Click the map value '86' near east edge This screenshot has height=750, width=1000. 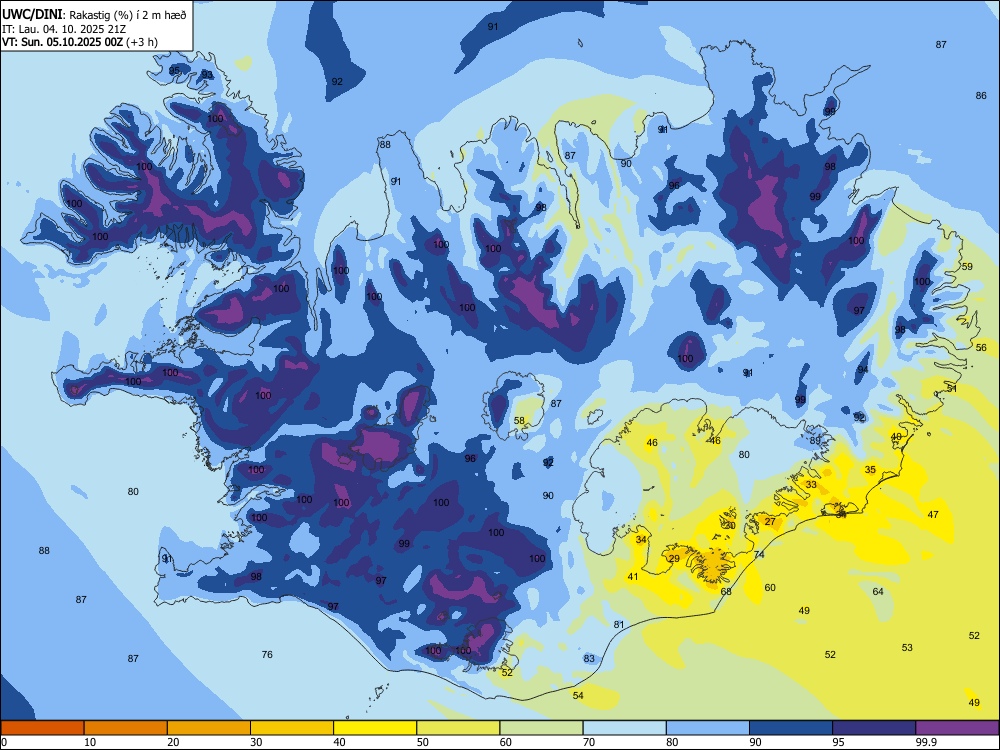pyautogui.click(x=981, y=96)
